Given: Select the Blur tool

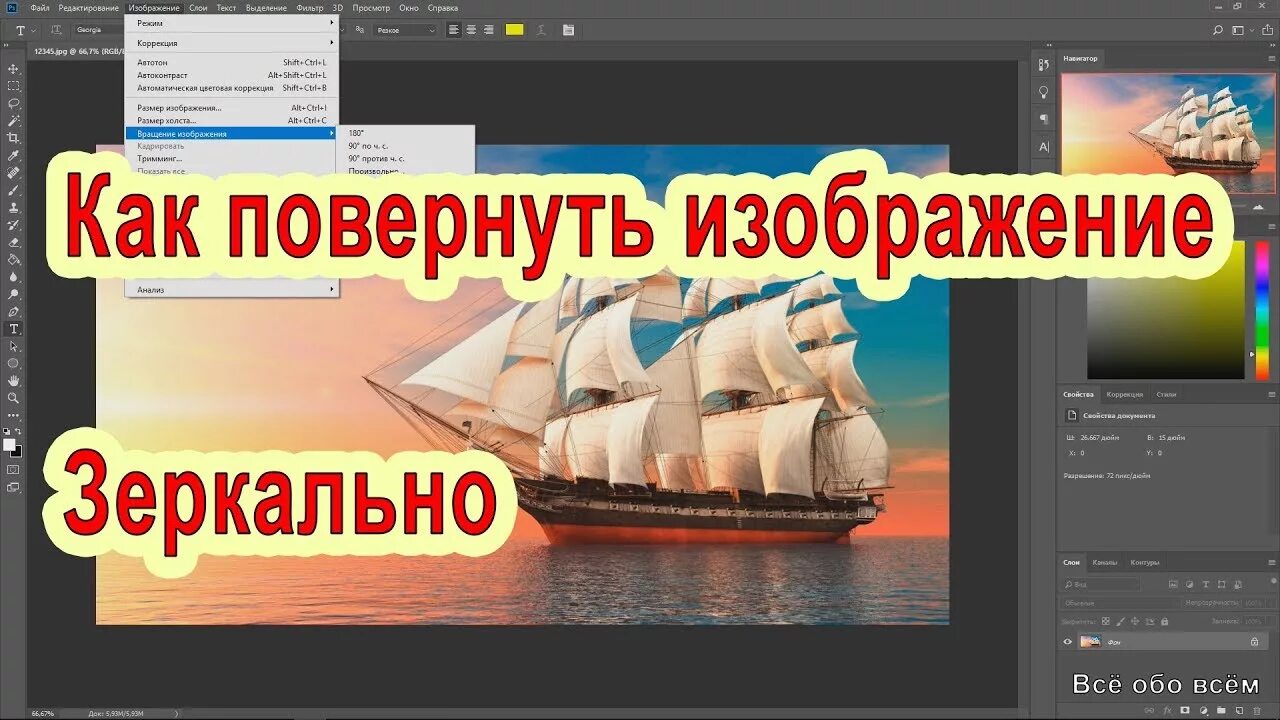Looking at the screenshot, I should pos(13,276).
